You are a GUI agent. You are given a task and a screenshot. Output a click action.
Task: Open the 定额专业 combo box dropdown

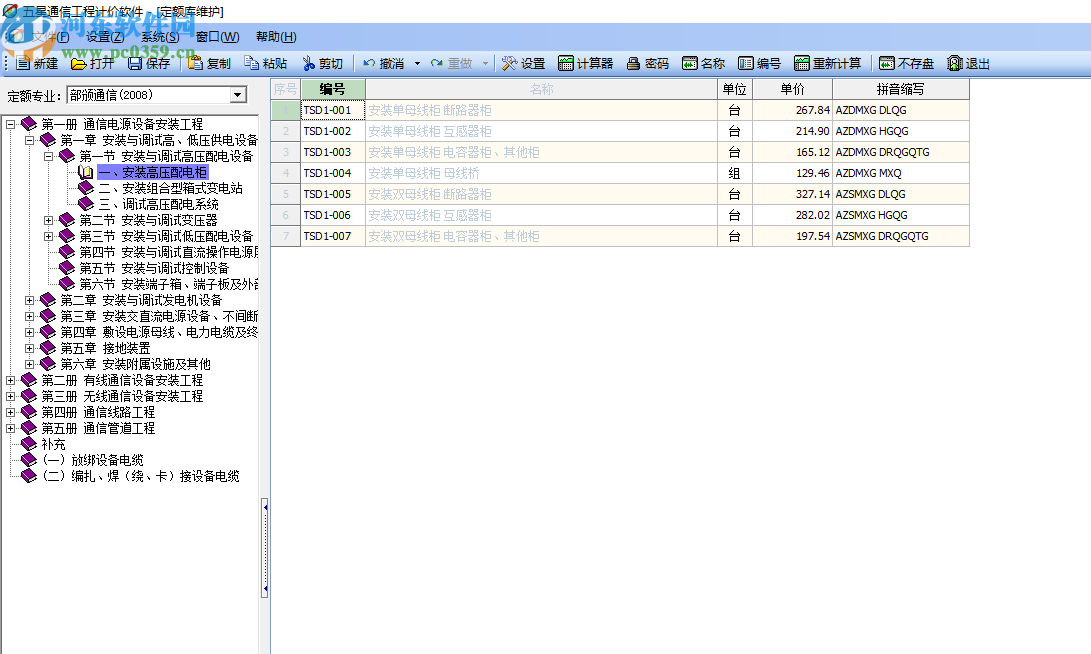(238, 95)
